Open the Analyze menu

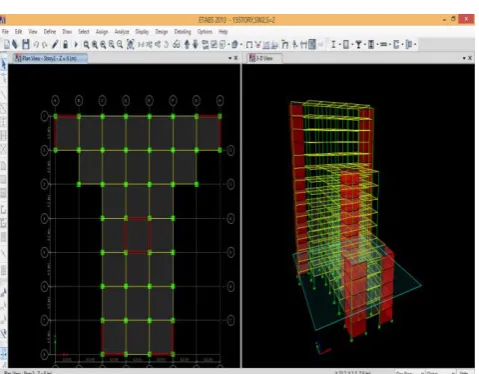[x=122, y=32]
